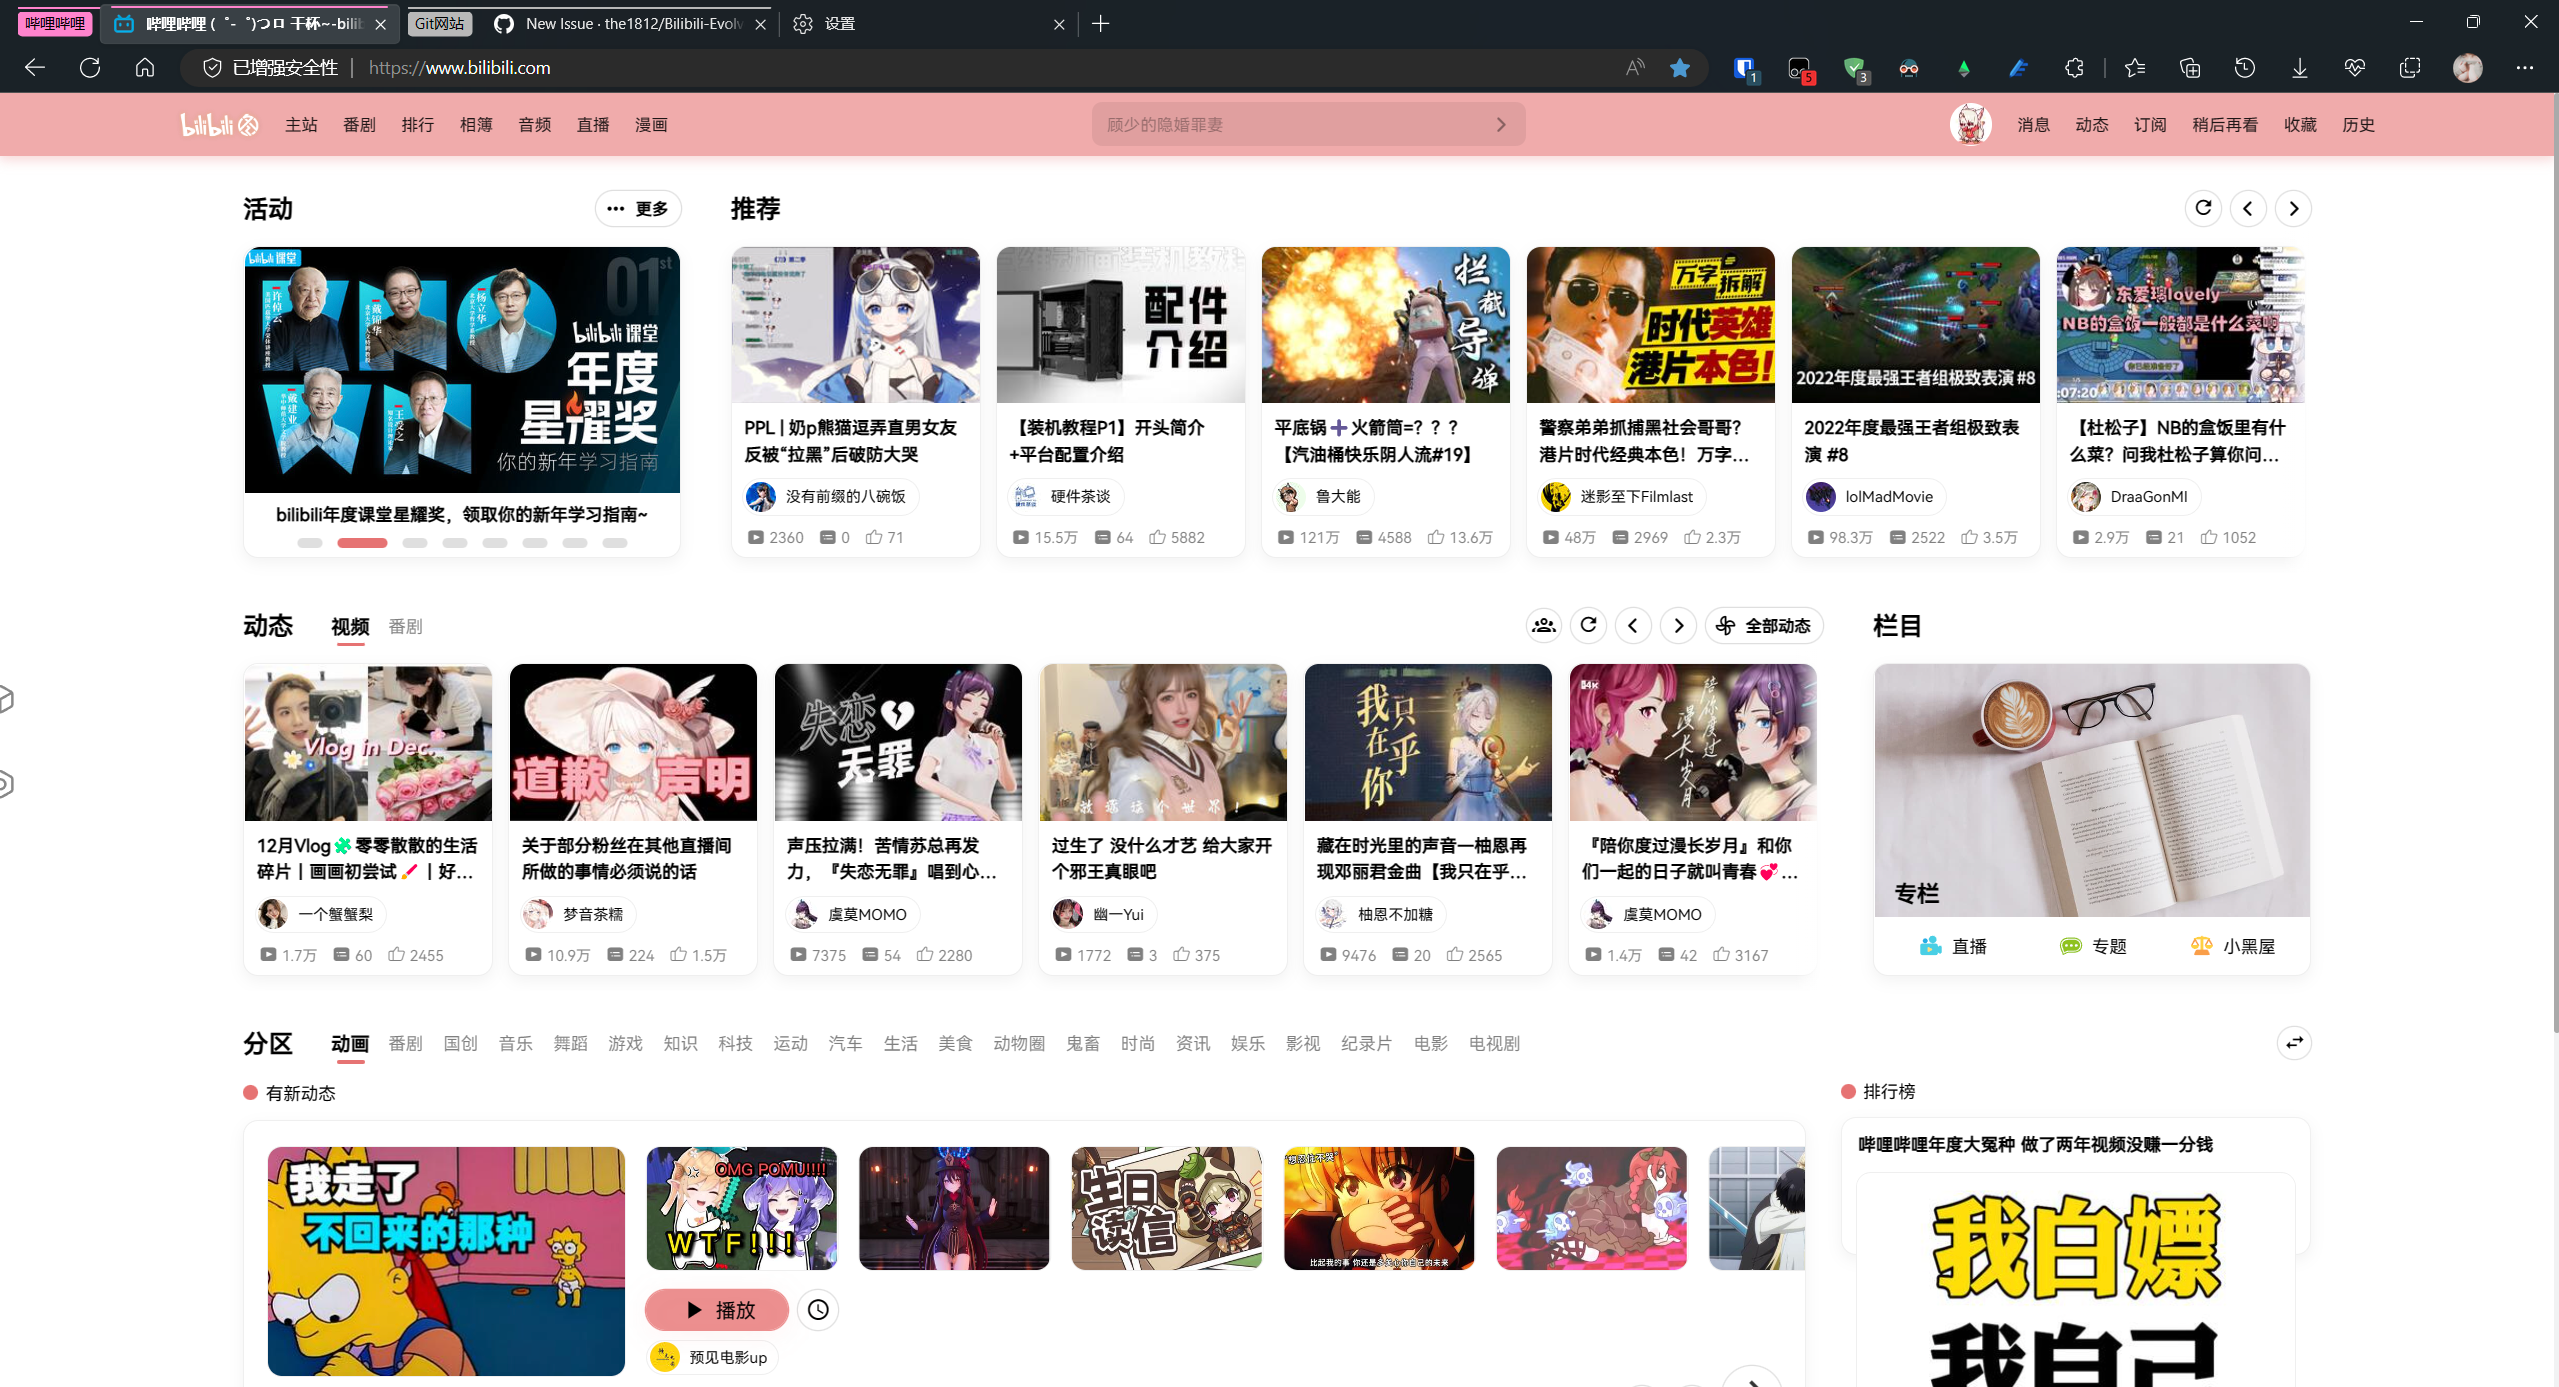Screen dimensions: 2559x1387
Task: Open 直播 link under 栏目
Action: 1952,945
